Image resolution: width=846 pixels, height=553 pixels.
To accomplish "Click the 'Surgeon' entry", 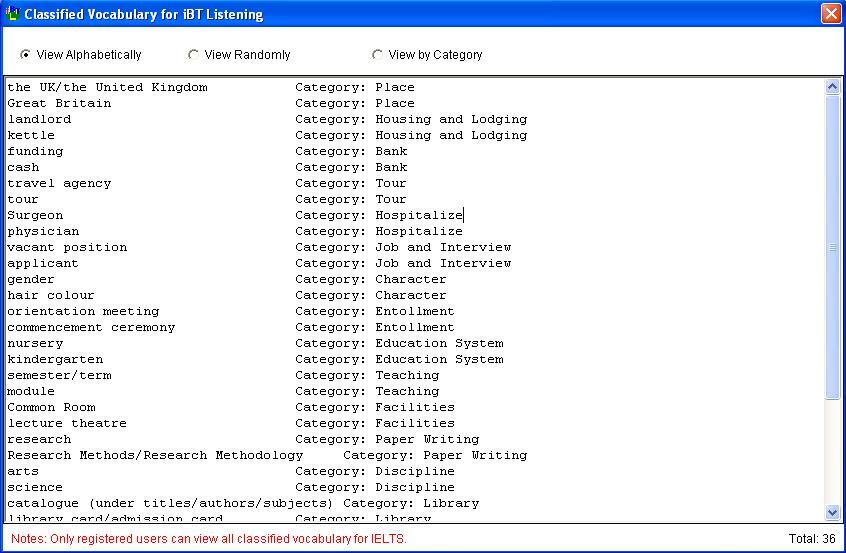I will (35, 215).
